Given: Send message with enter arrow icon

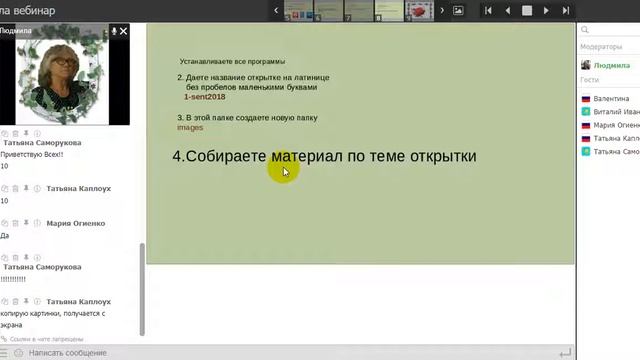Looking at the screenshot, I should [565, 353].
